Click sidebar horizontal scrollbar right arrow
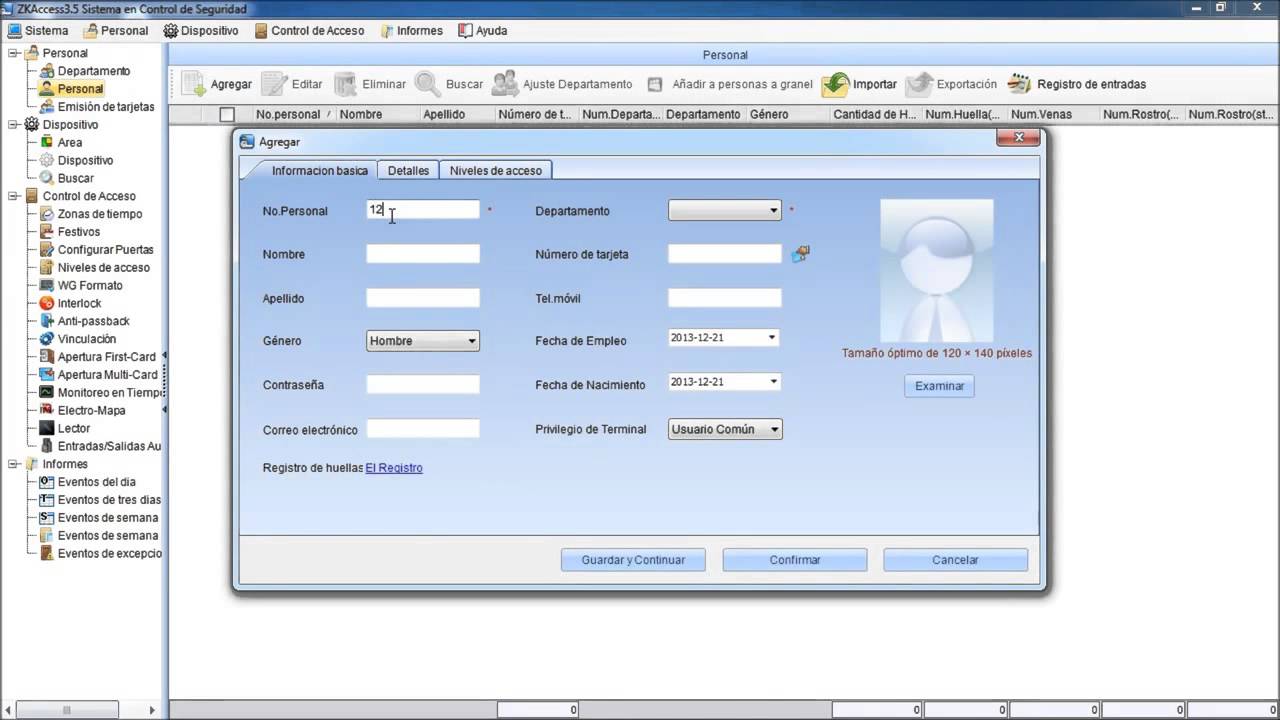Screen dimensions: 1280x720 tap(153, 710)
